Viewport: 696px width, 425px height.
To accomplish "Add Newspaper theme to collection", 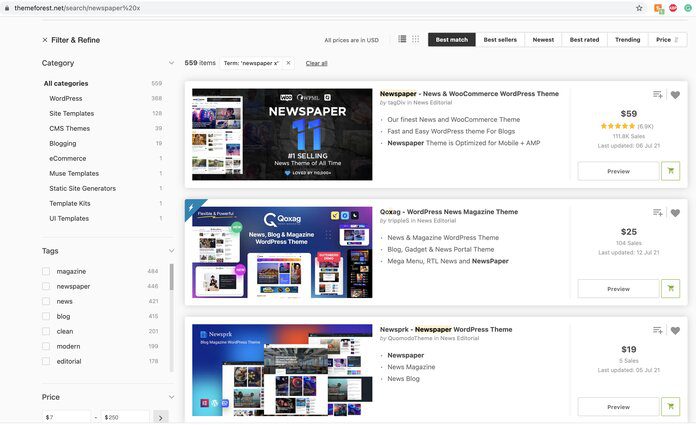I will (657, 95).
